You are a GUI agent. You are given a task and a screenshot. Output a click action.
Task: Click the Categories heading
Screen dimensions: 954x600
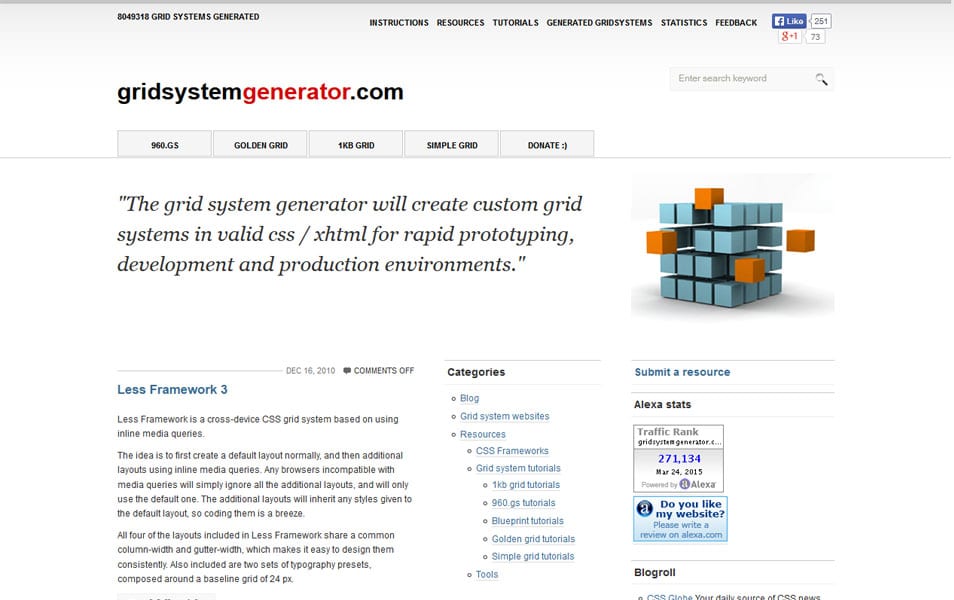click(x=476, y=372)
